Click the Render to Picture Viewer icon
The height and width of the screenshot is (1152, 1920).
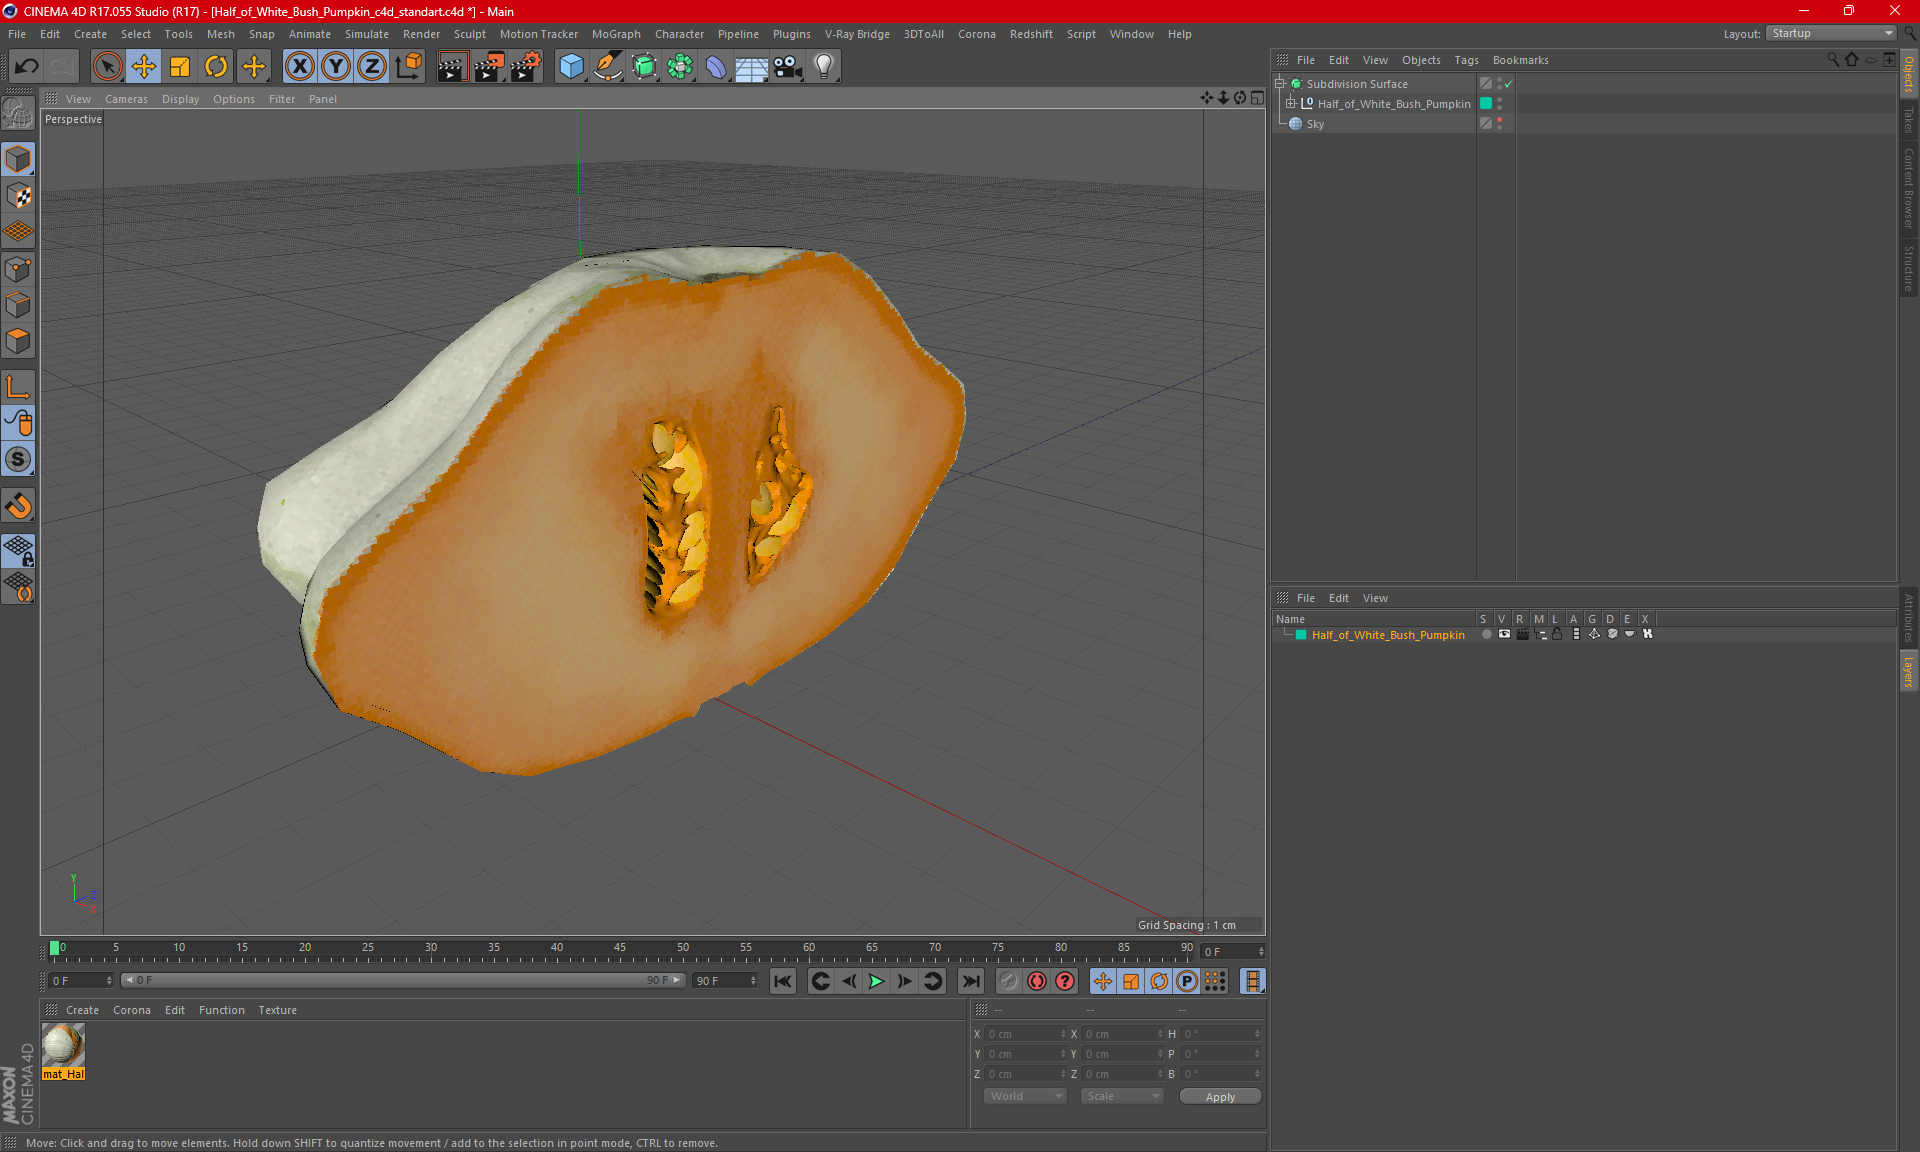tap(489, 67)
